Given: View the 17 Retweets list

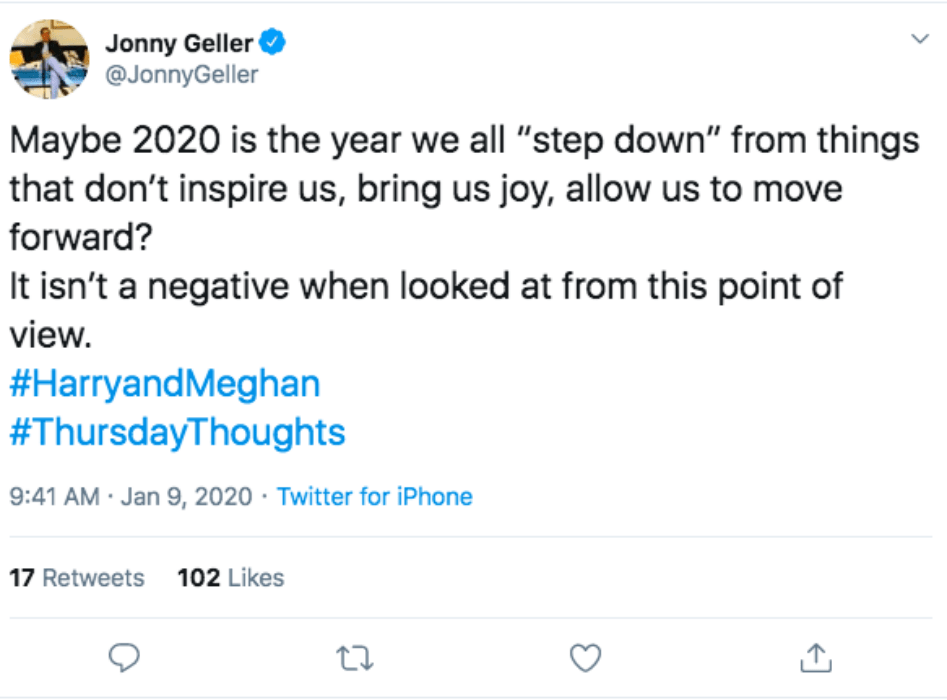Looking at the screenshot, I should tap(77, 578).
